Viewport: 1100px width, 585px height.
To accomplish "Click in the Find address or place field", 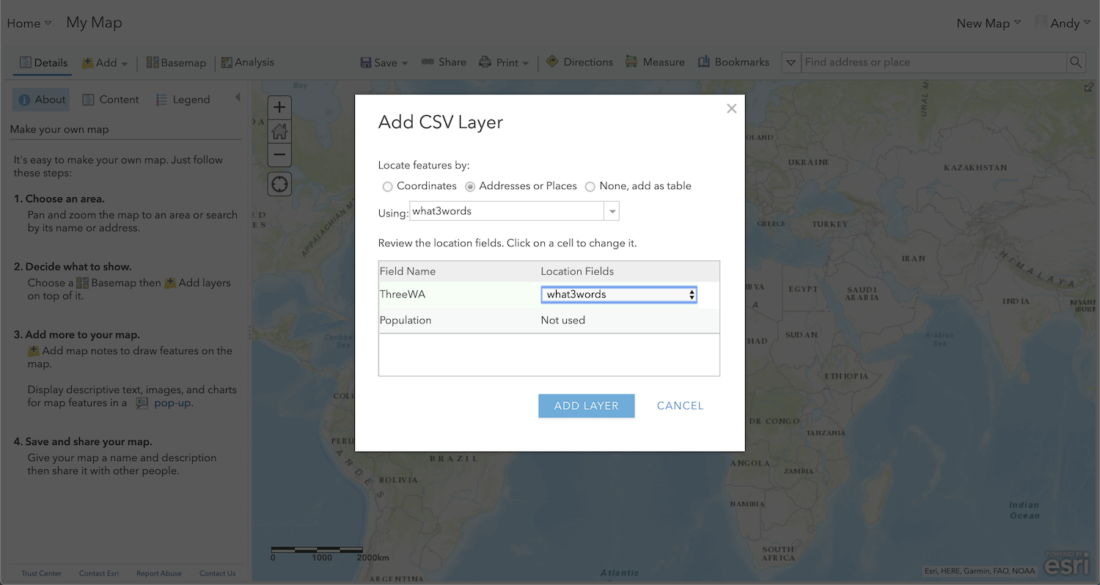I will coord(934,62).
